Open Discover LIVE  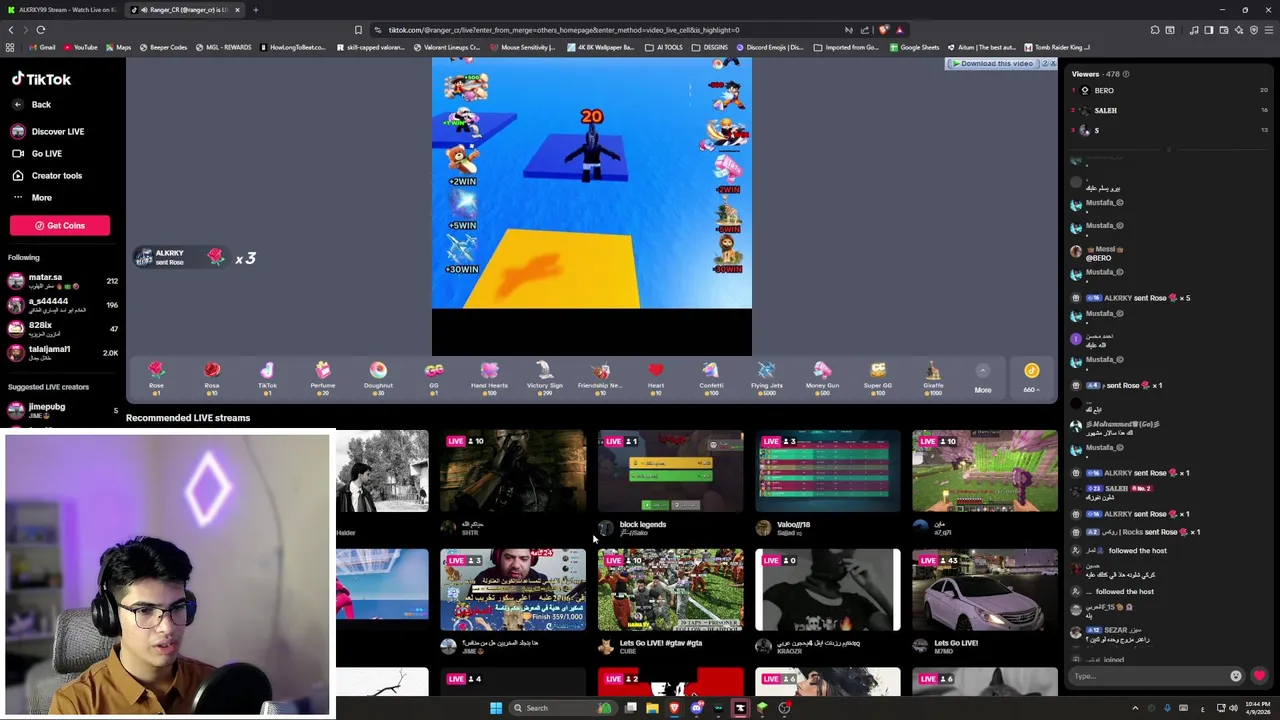coord(48,131)
